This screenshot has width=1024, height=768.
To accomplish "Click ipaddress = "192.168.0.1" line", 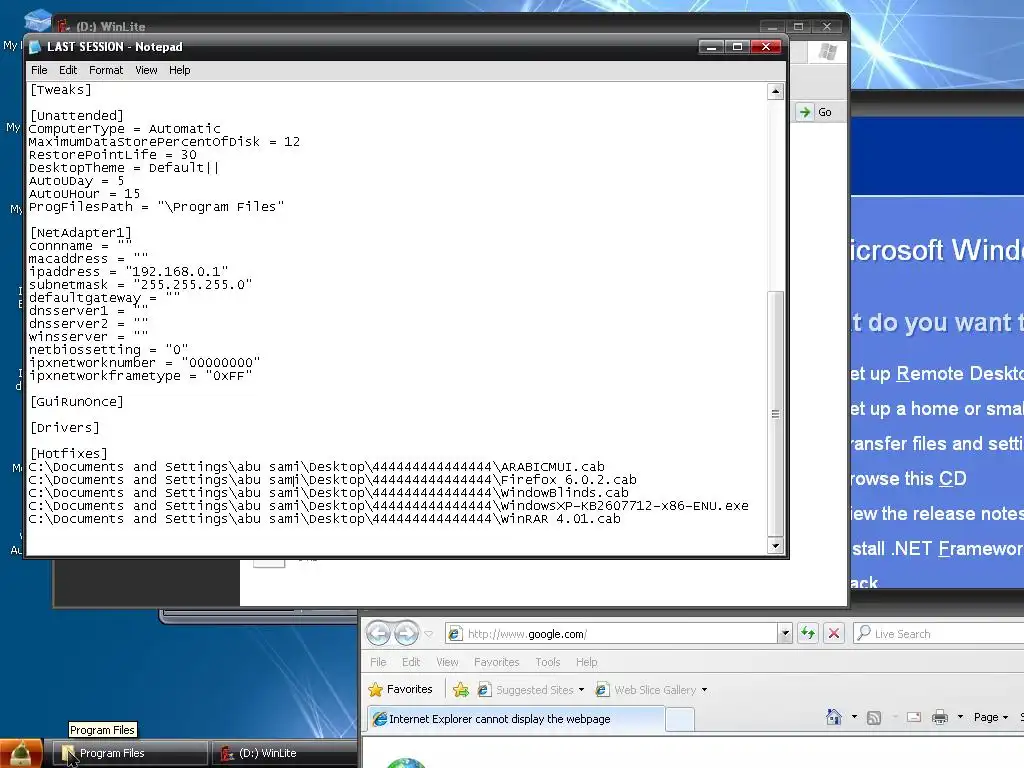I will 129,272.
